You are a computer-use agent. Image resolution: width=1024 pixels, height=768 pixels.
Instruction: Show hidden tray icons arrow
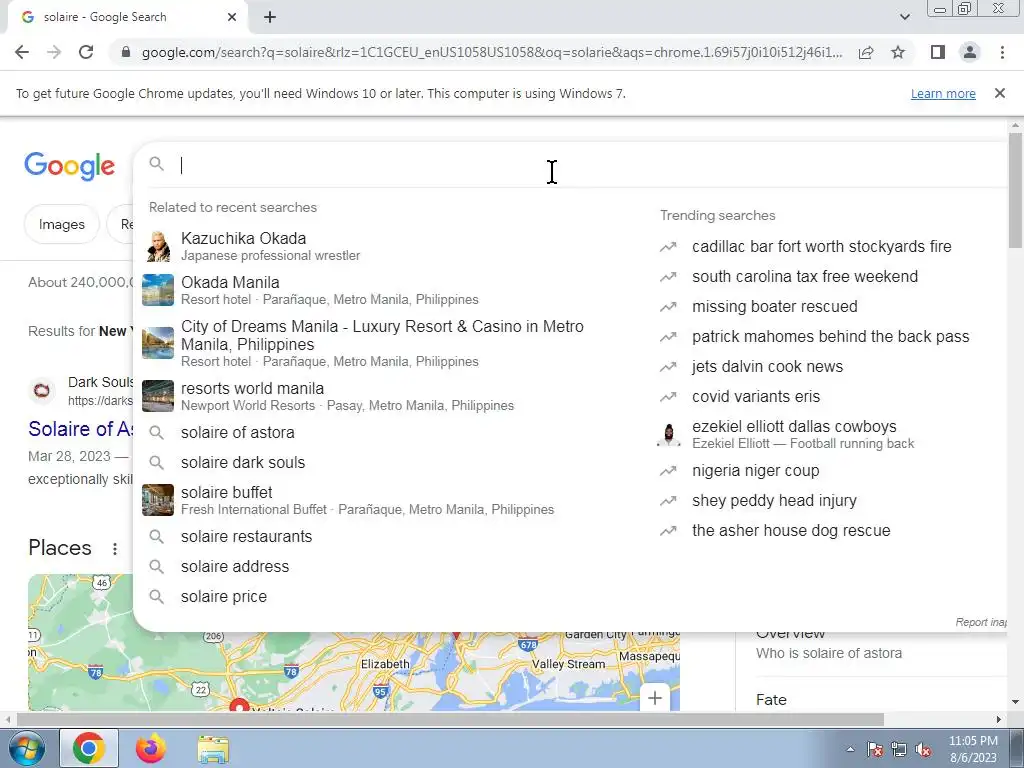(850, 750)
